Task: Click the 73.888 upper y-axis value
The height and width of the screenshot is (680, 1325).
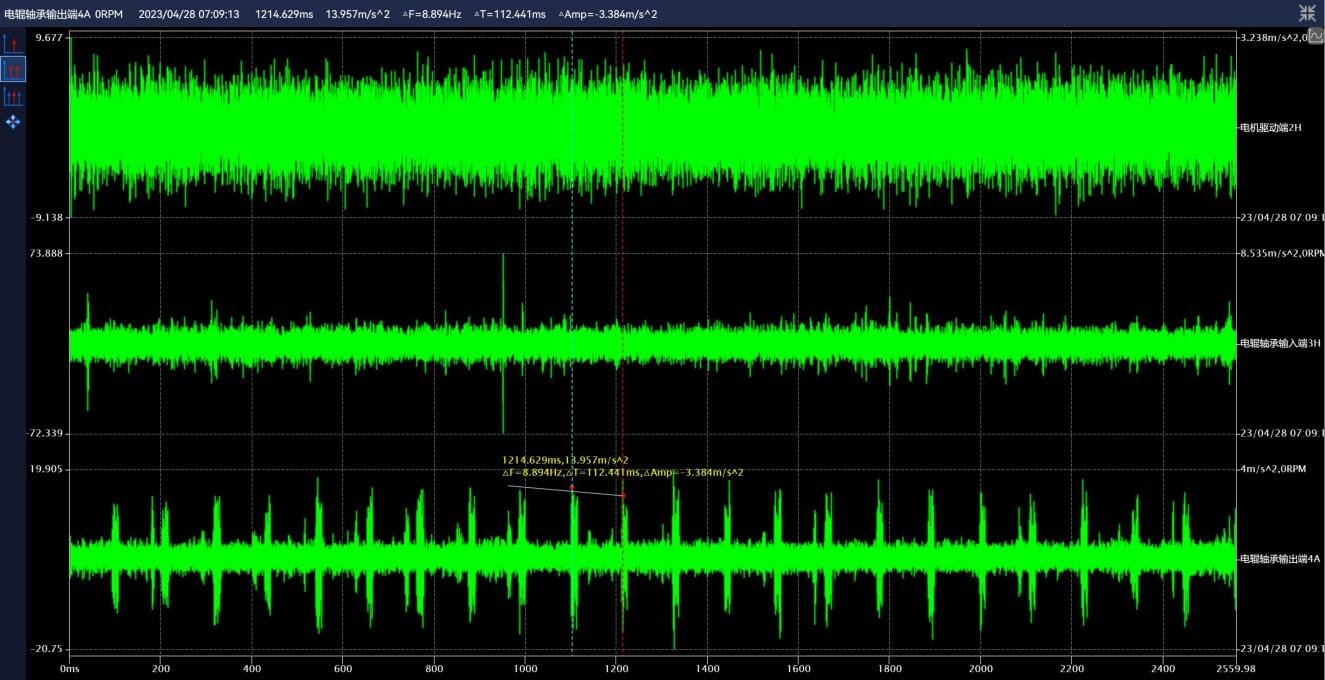Action: pyautogui.click(x=46, y=253)
